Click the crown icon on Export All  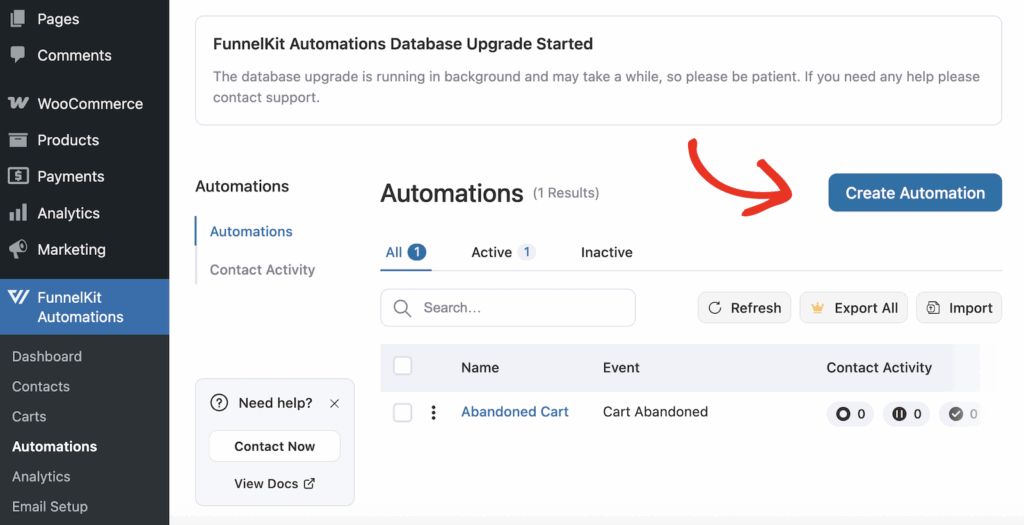coord(817,308)
